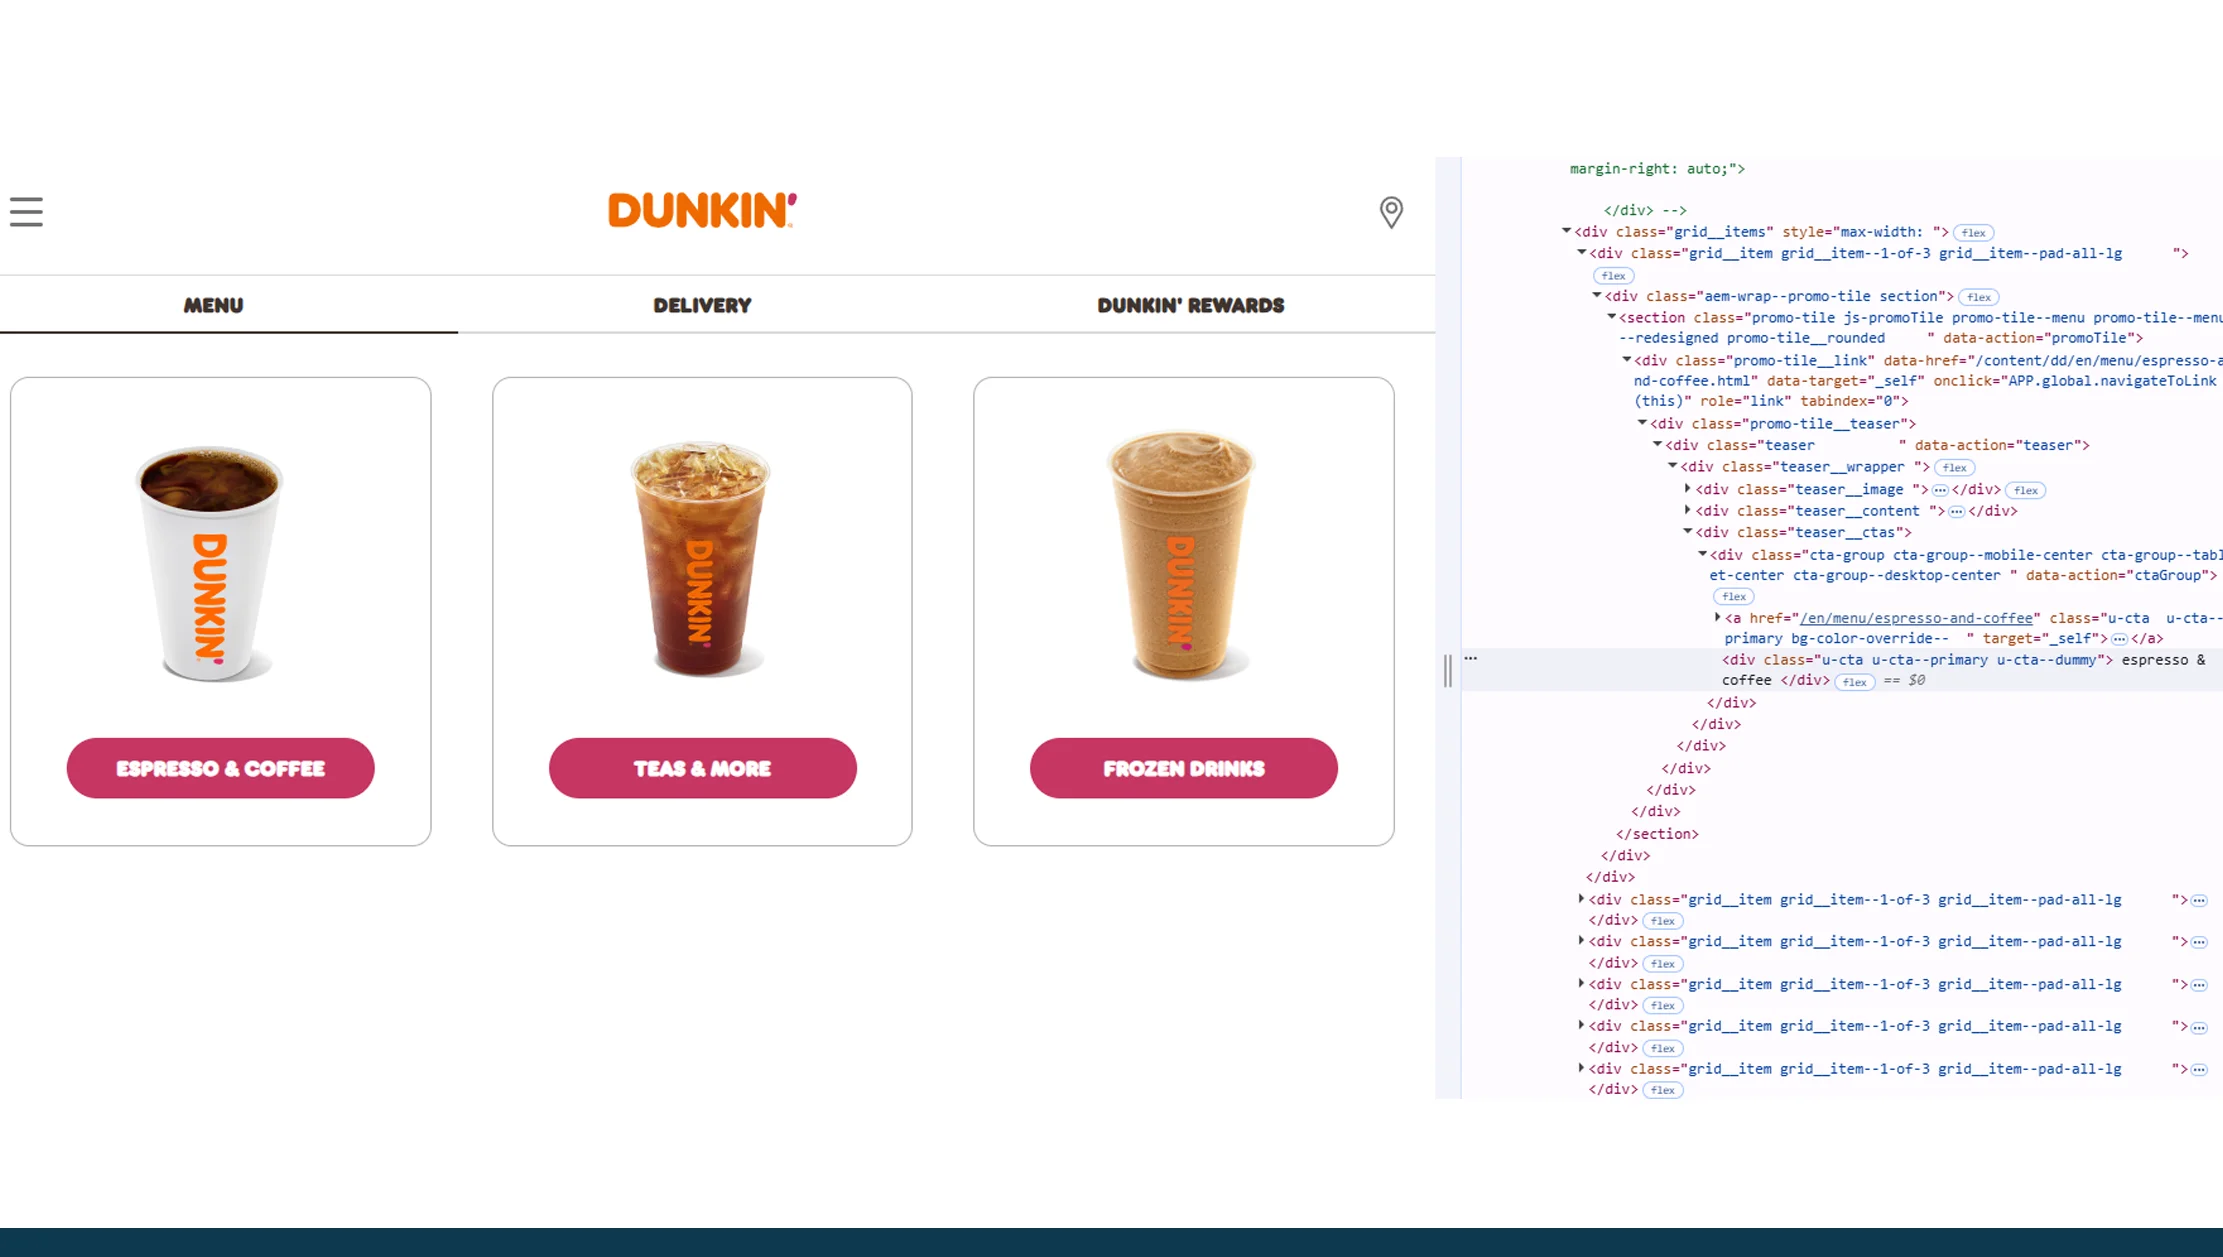Expand the anchor espresso-and-coffee node

1717,617
